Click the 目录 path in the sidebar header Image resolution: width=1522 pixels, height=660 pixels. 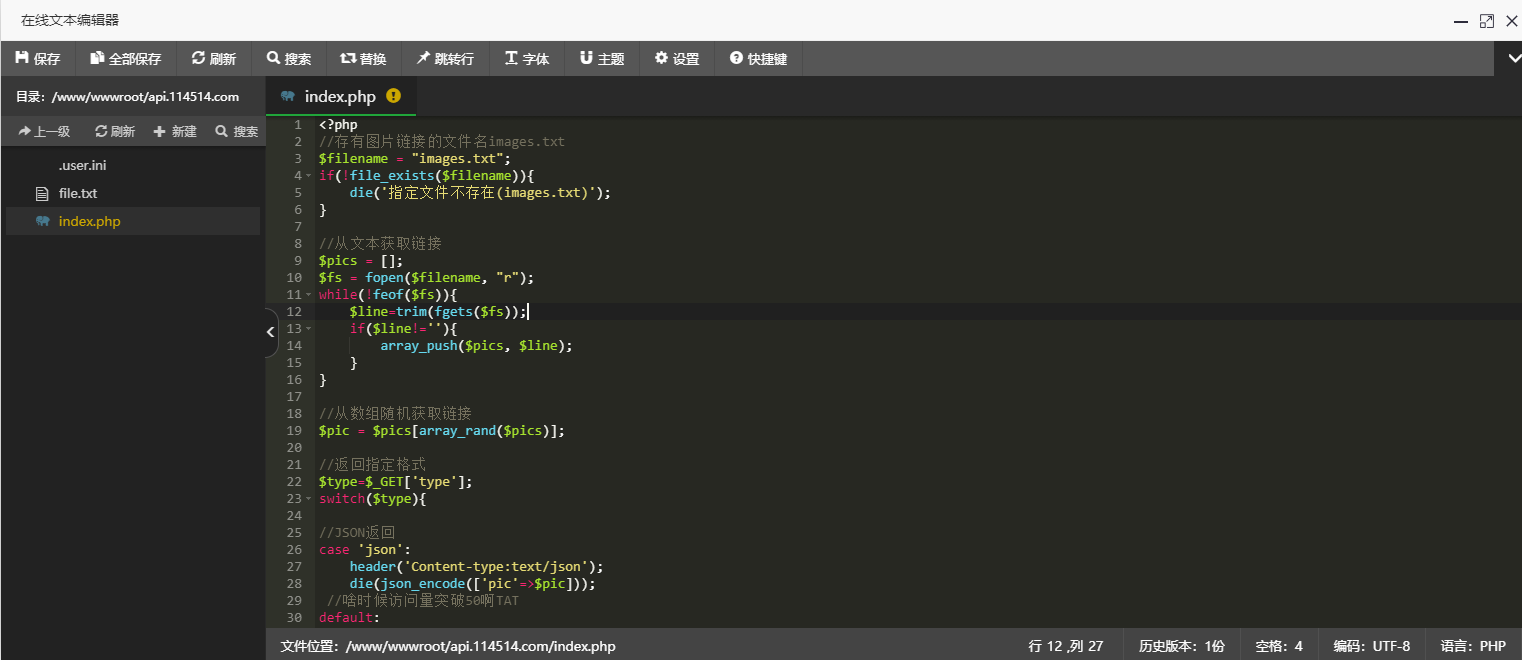127,97
